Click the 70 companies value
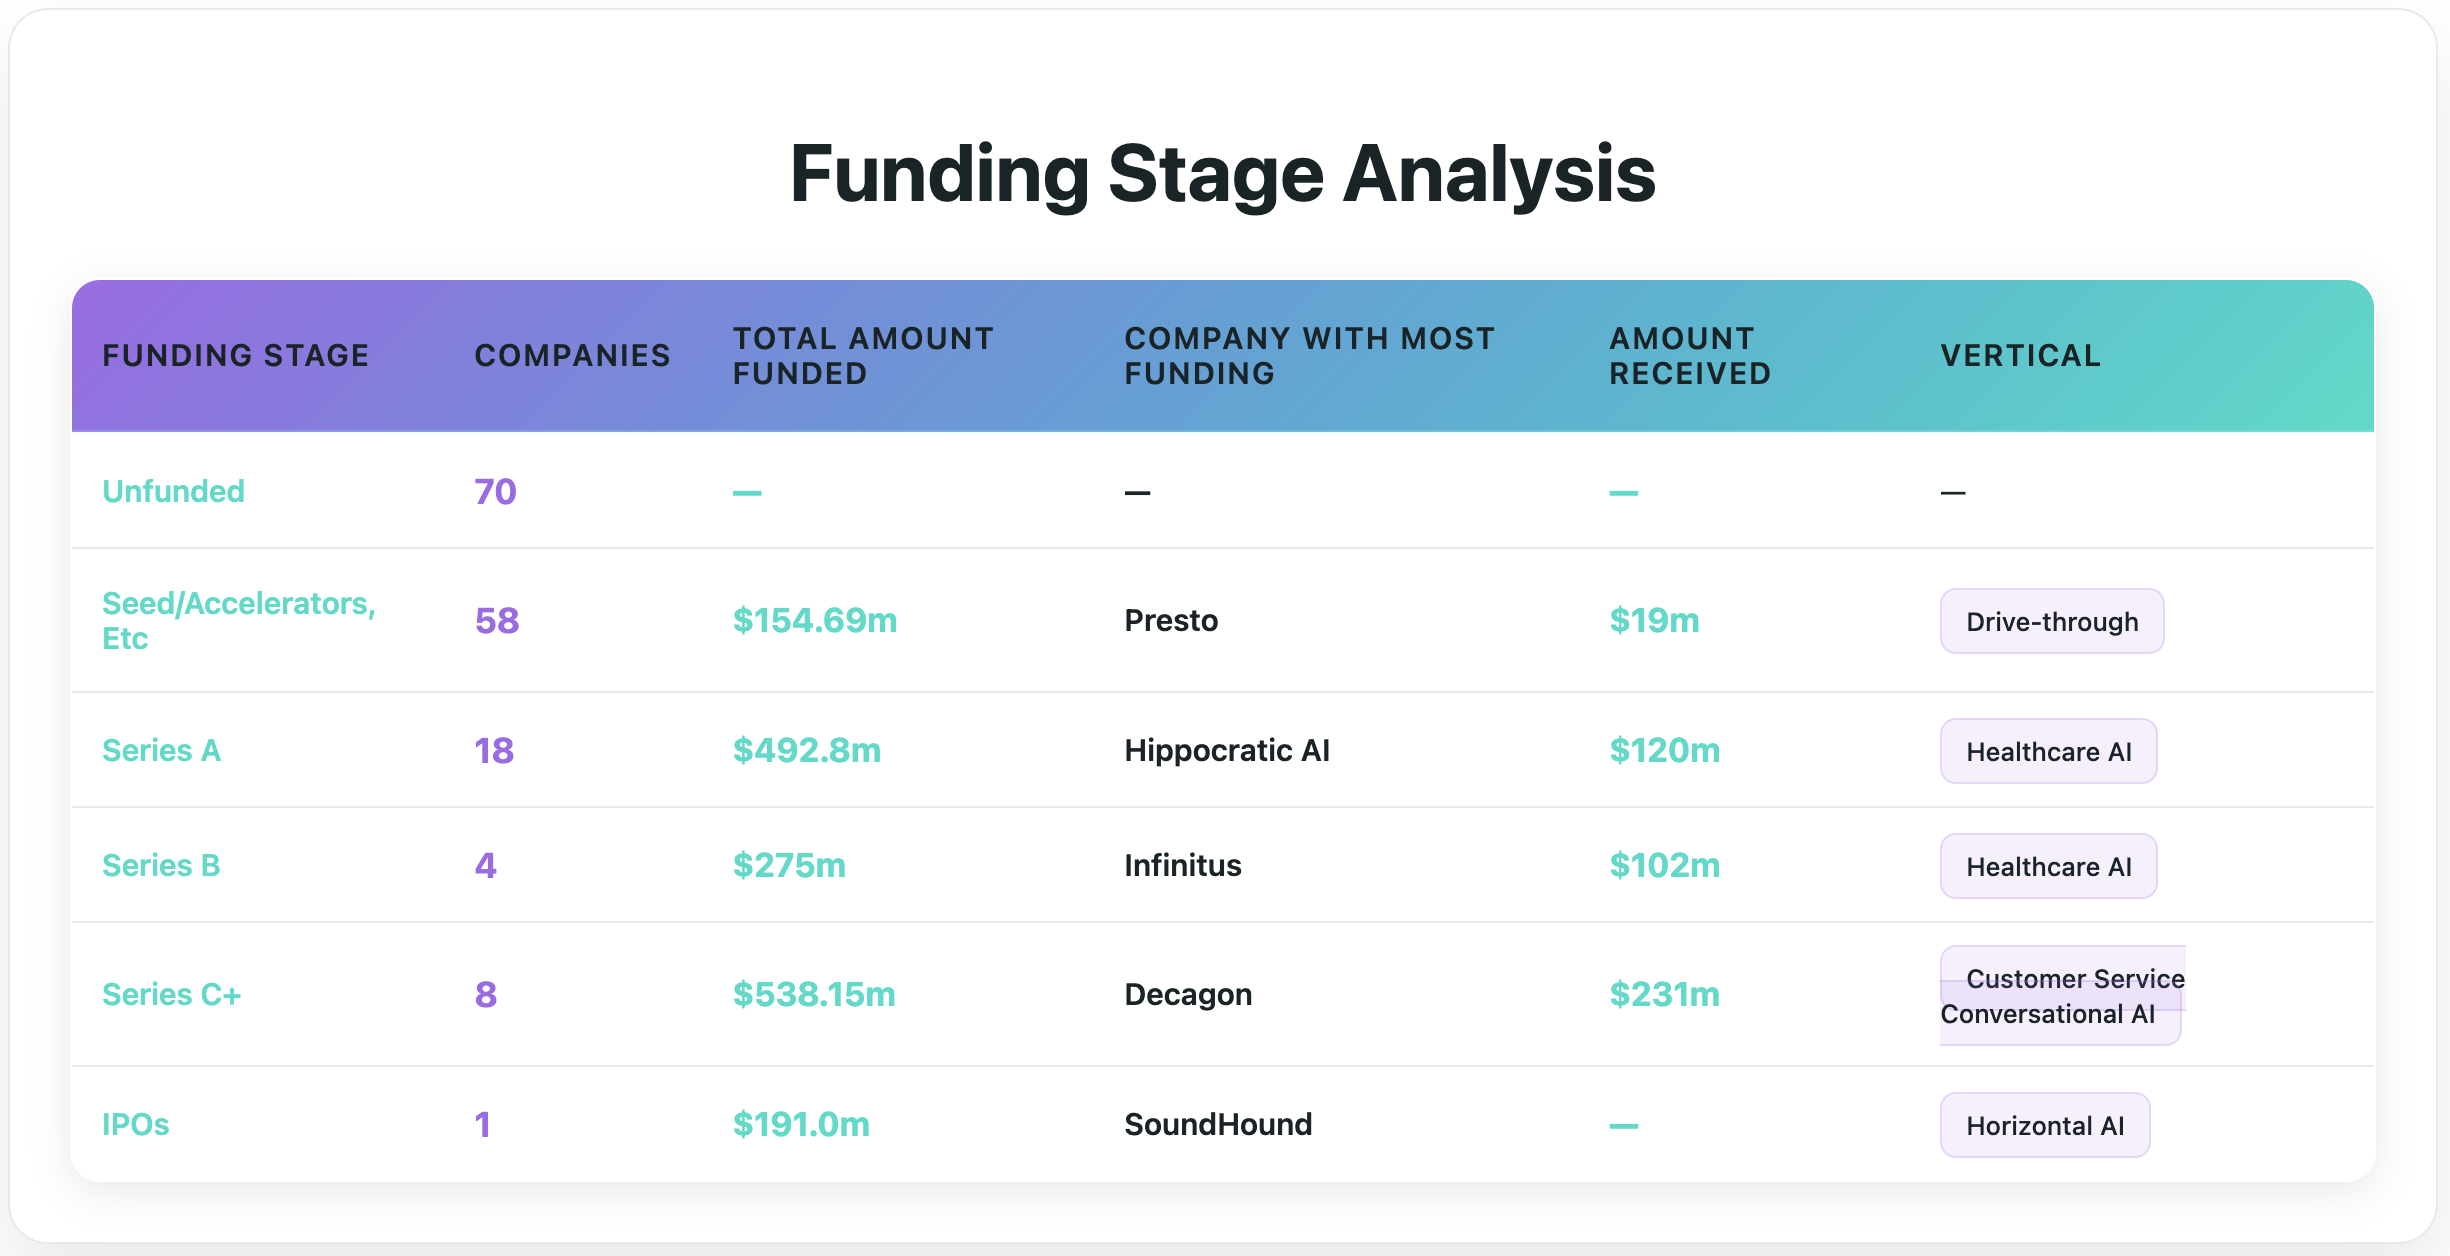The width and height of the screenshot is (2450, 1256). coord(495,491)
